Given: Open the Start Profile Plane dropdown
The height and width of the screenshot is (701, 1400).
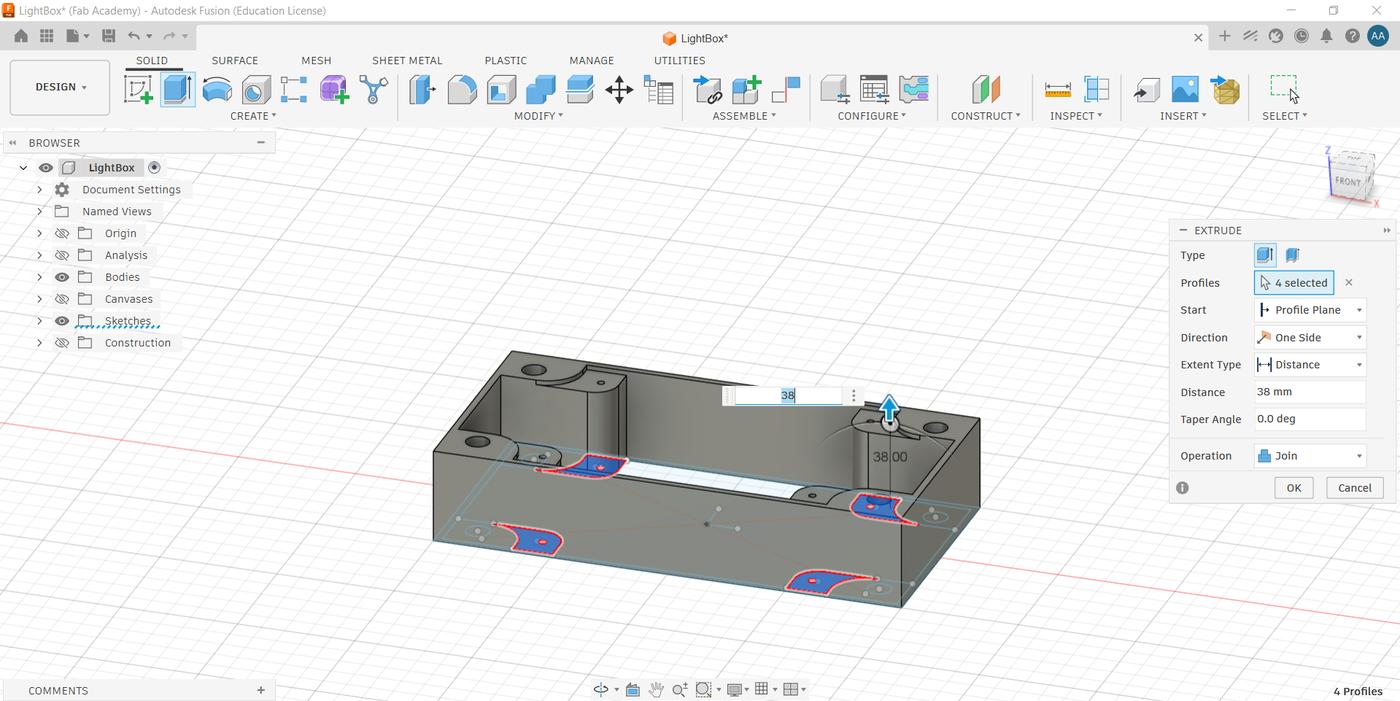Looking at the screenshot, I should [1310, 310].
